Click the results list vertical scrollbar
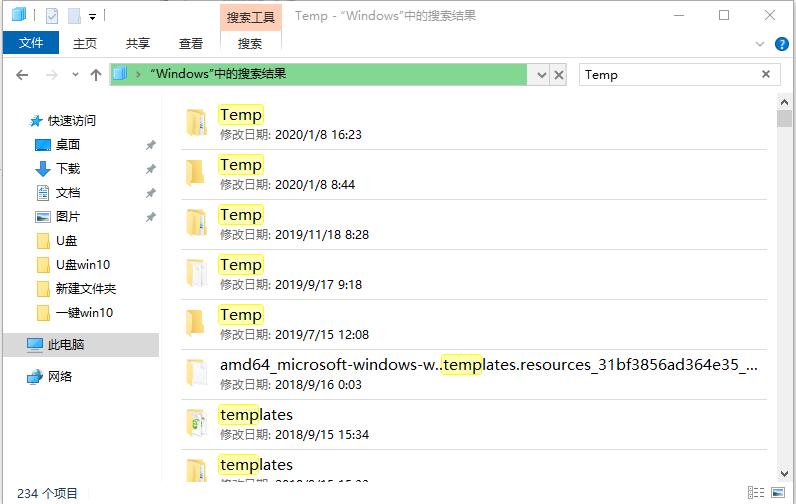Viewport: 796px width, 504px height. point(784,300)
